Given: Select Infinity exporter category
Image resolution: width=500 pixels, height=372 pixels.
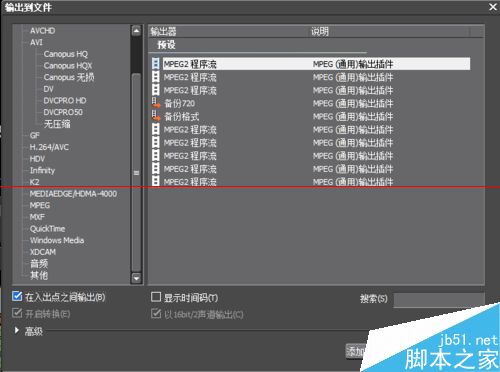Looking at the screenshot, I should [x=42, y=170].
